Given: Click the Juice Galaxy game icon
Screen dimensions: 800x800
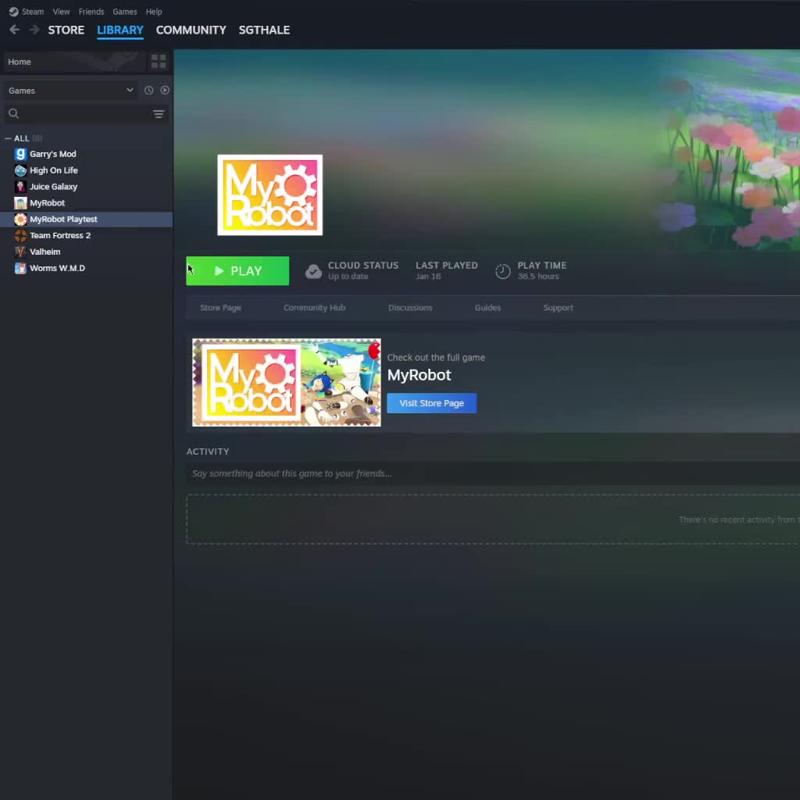Looking at the screenshot, I should tap(20, 187).
